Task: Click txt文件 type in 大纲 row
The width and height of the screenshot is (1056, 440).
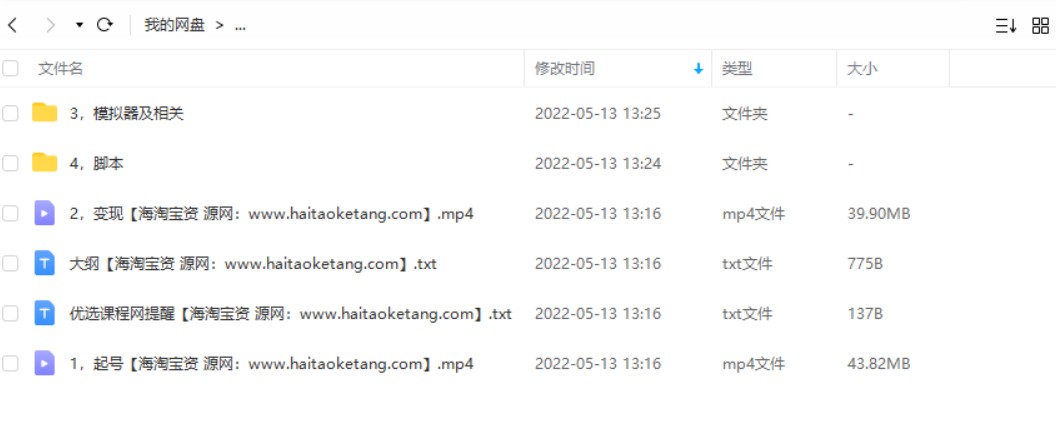Action: [747, 264]
